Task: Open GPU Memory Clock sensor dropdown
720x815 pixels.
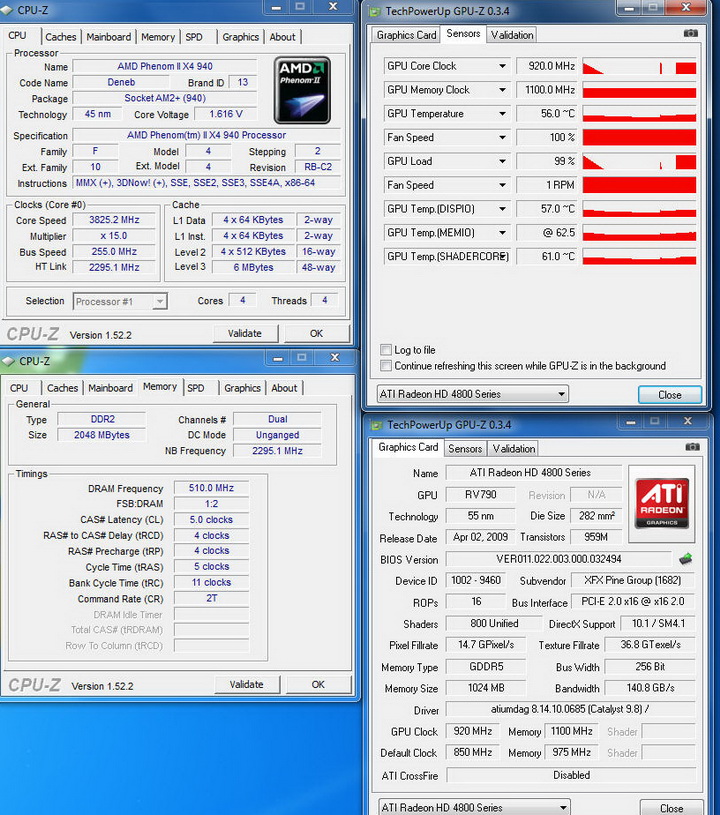Action: (x=502, y=90)
